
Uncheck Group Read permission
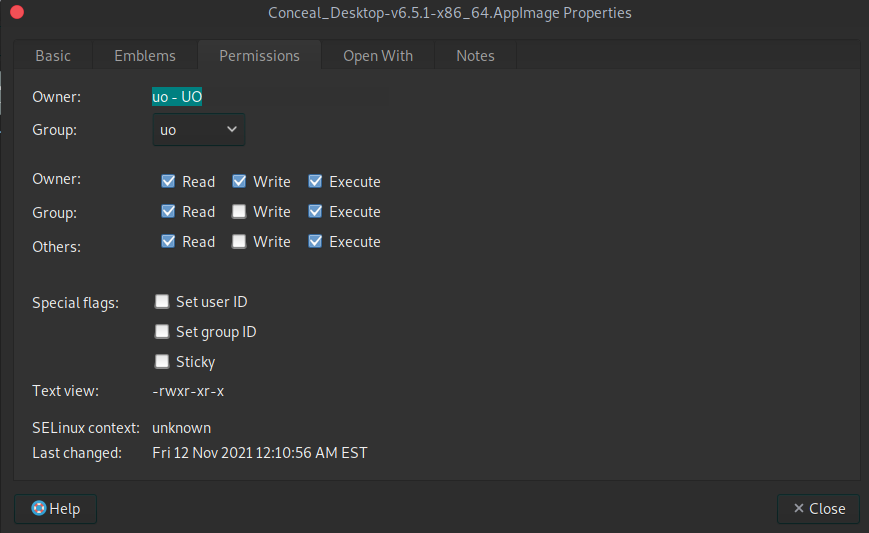click(x=169, y=212)
